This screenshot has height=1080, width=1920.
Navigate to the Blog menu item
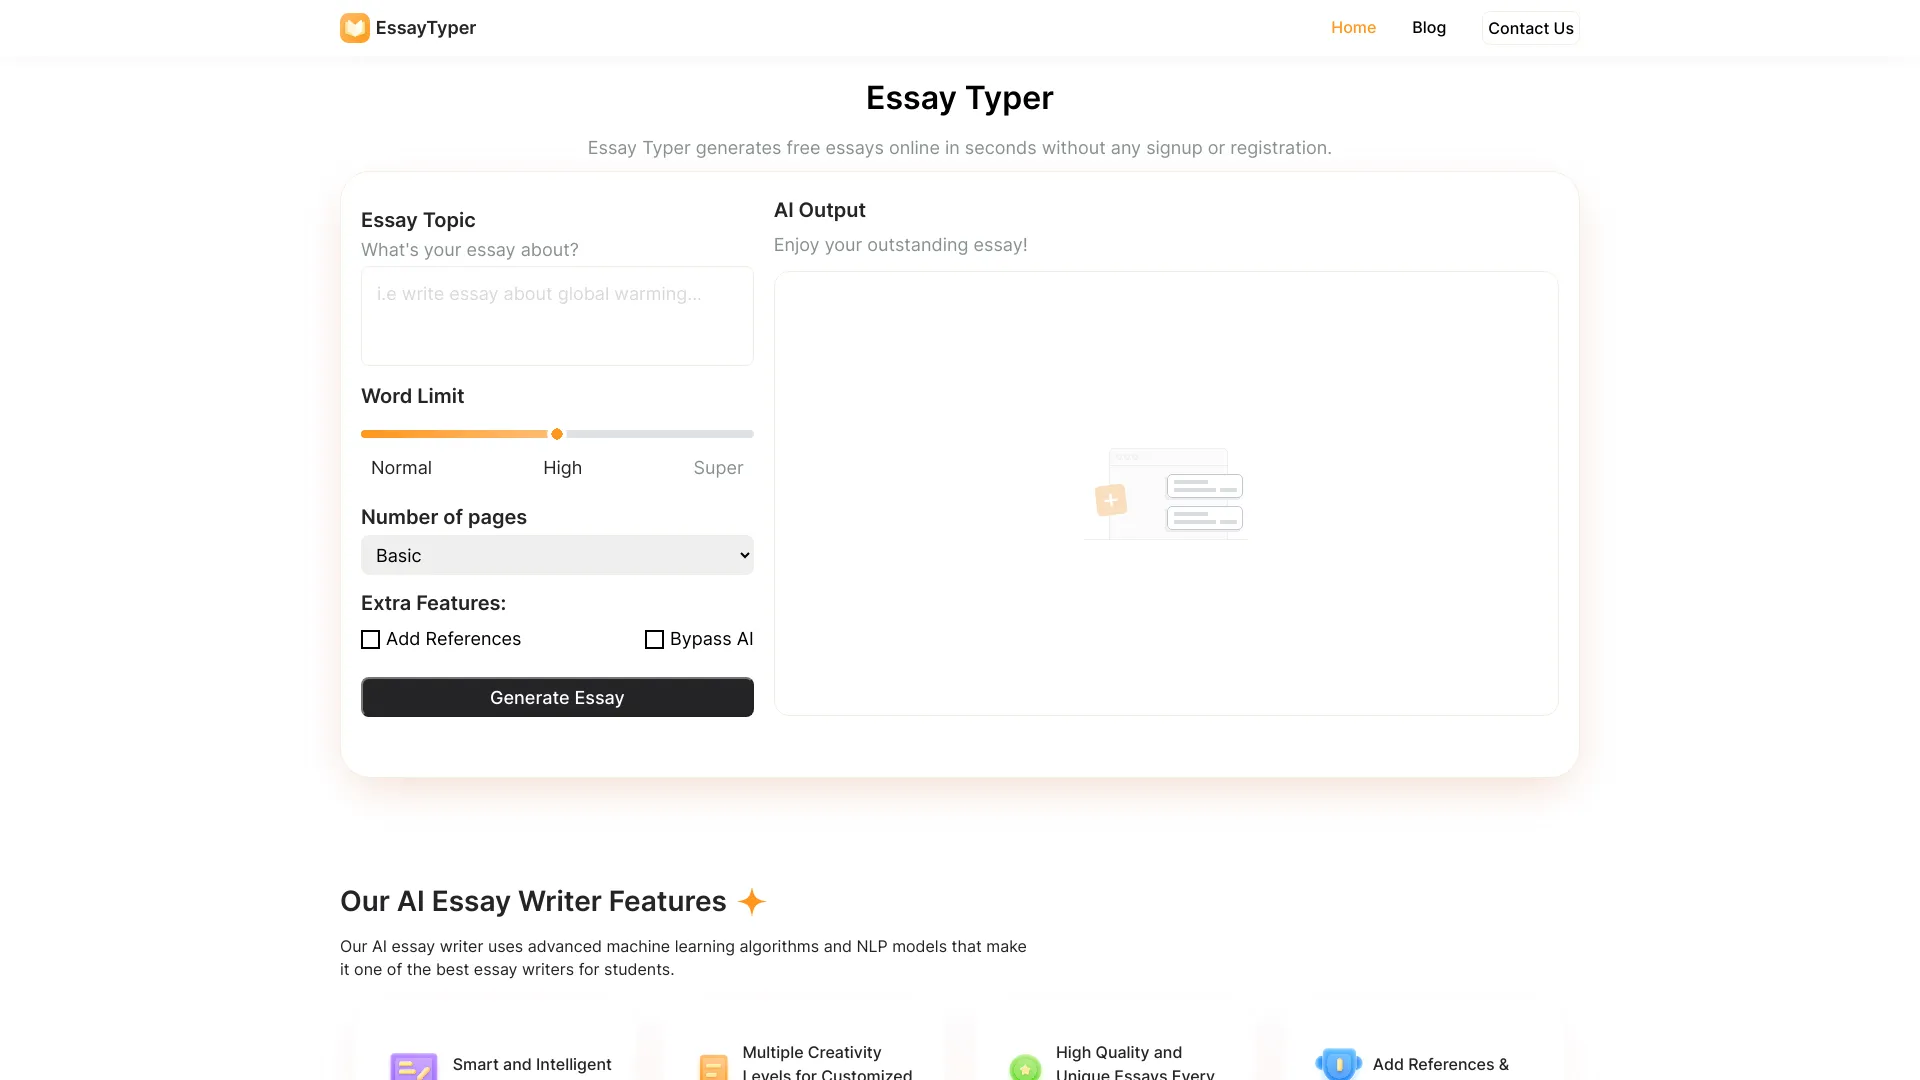click(1428, 26)
